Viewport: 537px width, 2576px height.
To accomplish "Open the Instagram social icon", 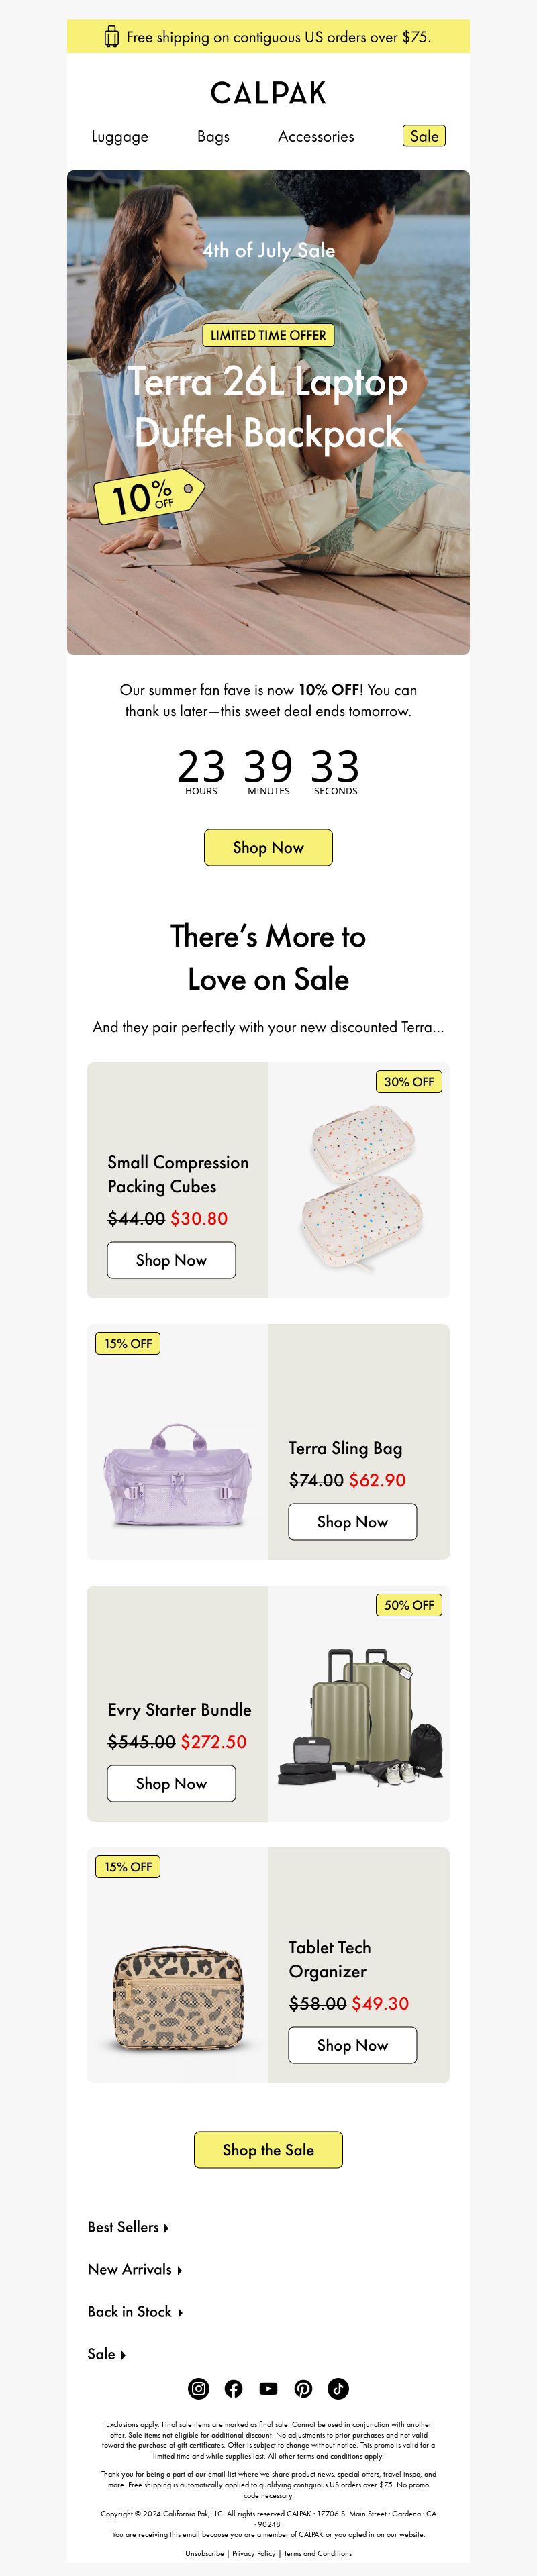I will click(x=199, y=2388).
